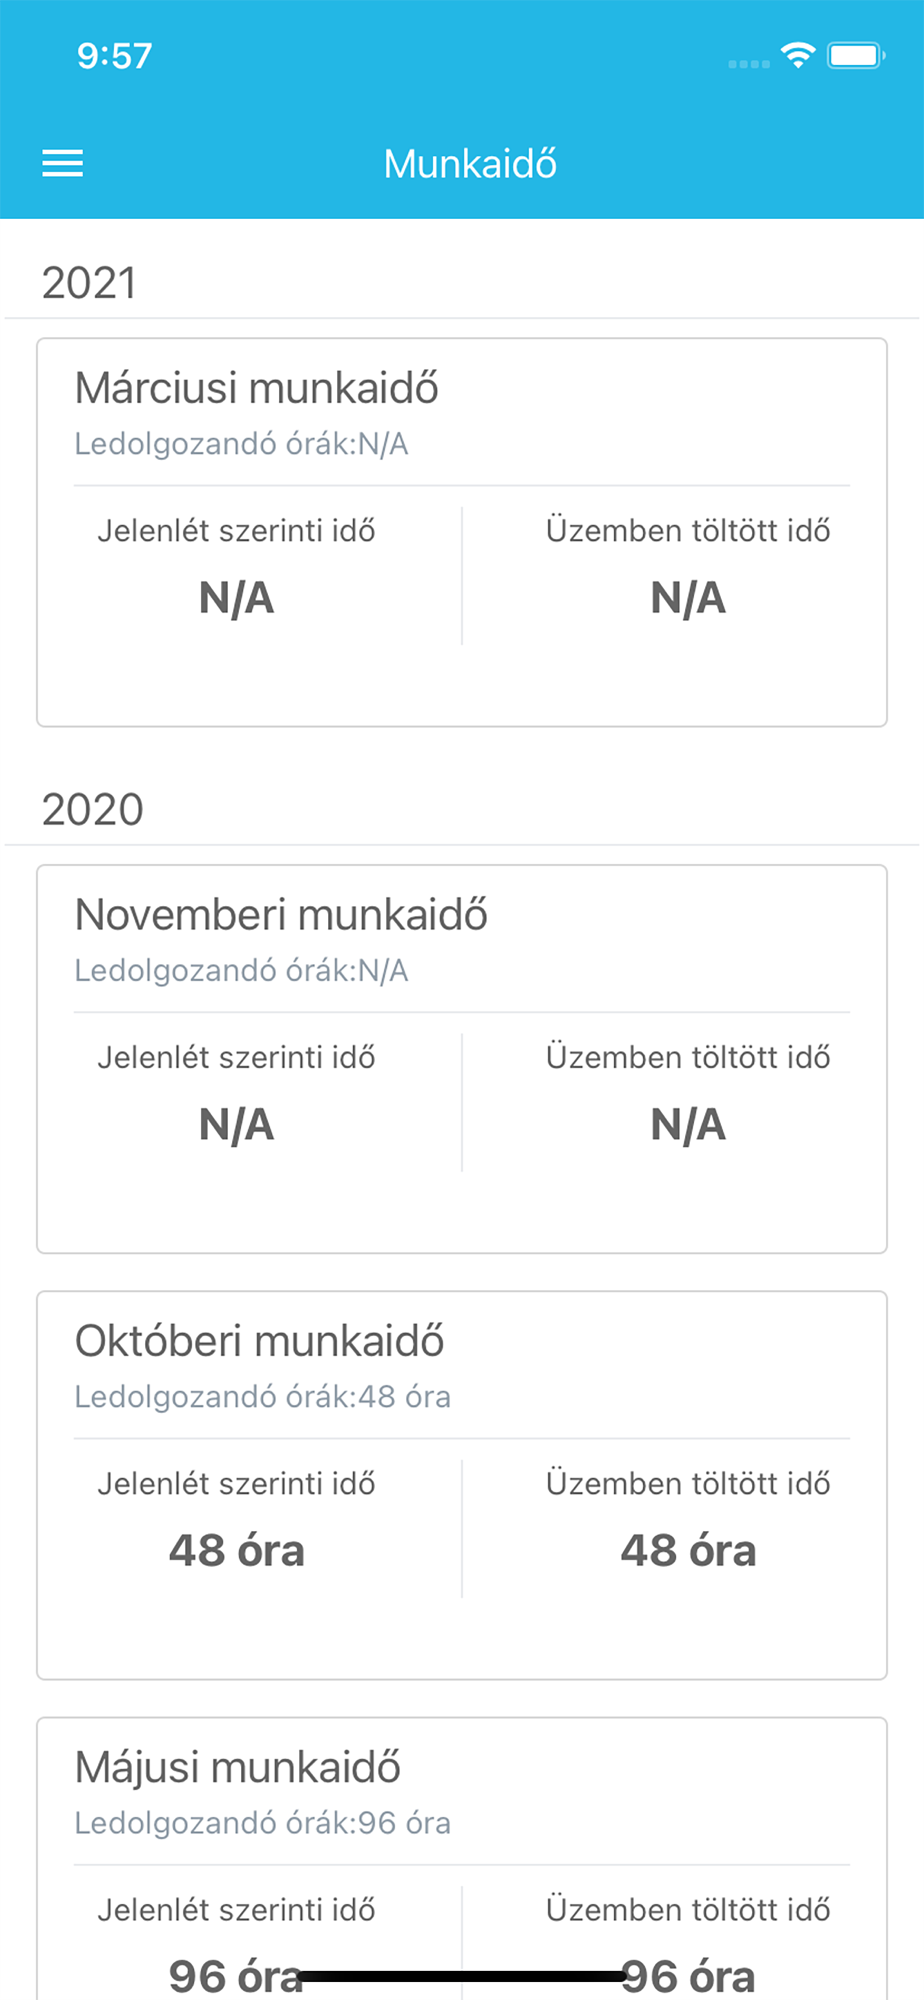Tap Ledolgozandó órák:48 óra text
924x2000 pixels.
(262, 1397)
